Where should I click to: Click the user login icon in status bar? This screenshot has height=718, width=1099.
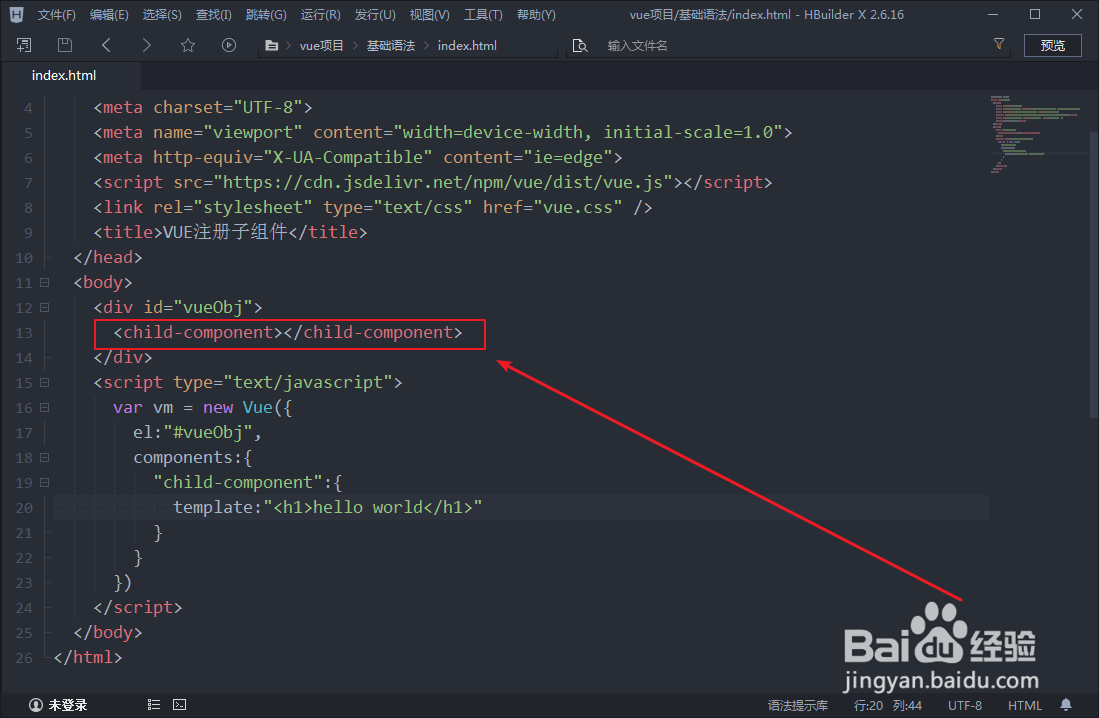(36, 705)
